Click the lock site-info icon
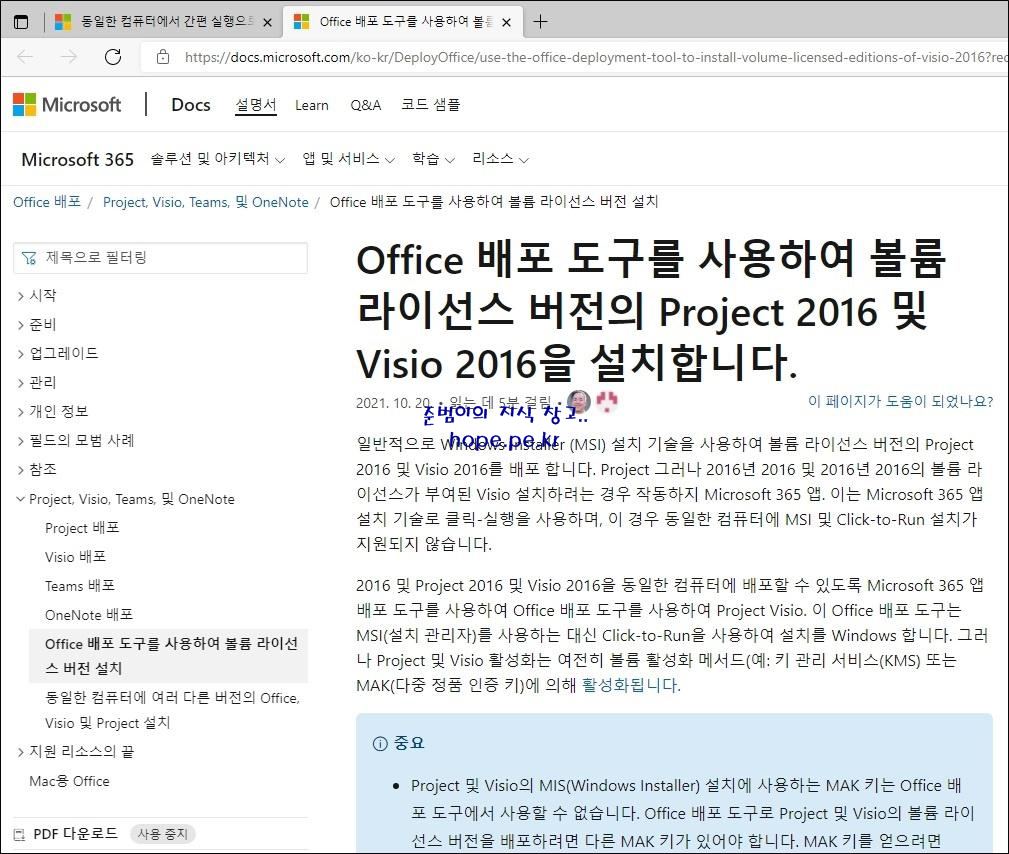This screenshot has height=854, width=1009. click(163, 57)
